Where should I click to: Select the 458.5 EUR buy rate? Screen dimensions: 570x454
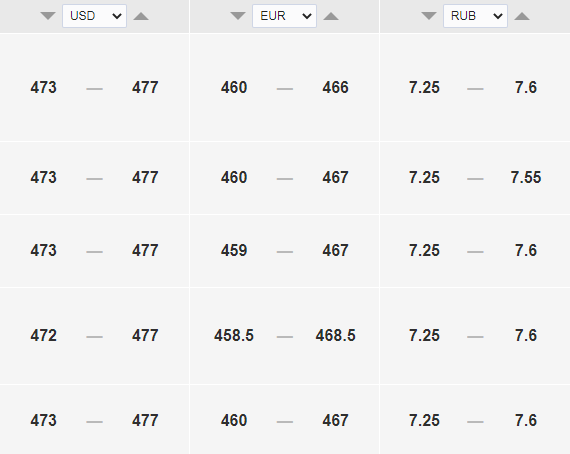tap(234, 335)
